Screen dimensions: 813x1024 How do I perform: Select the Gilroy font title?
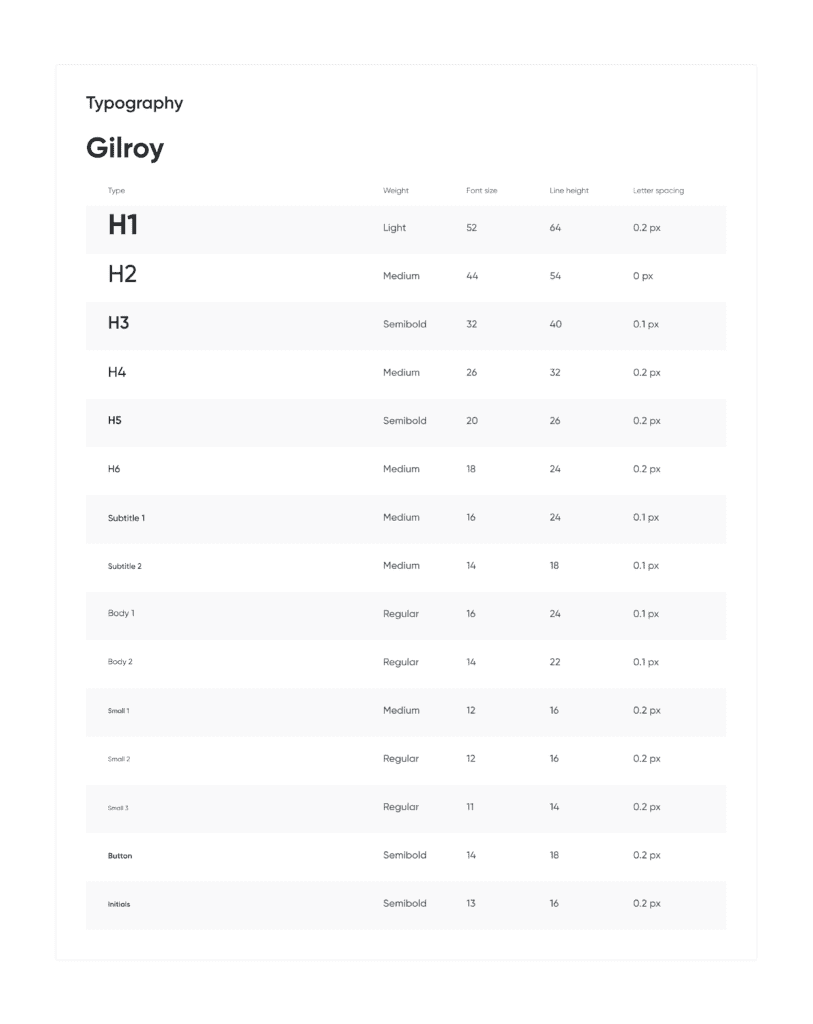tap(125, 148)
